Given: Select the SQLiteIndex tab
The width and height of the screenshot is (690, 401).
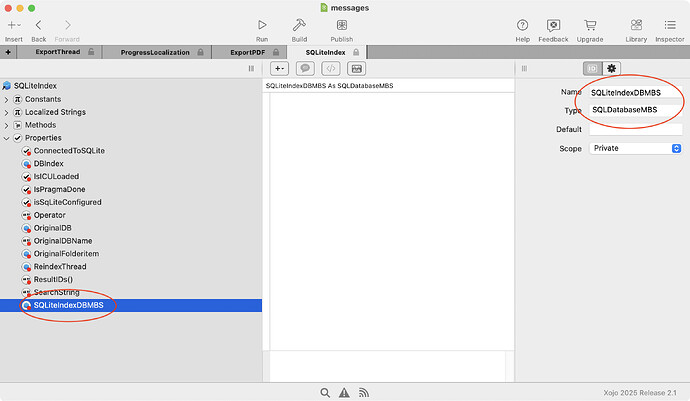Looking at the screenshot, I should (326, 52).
